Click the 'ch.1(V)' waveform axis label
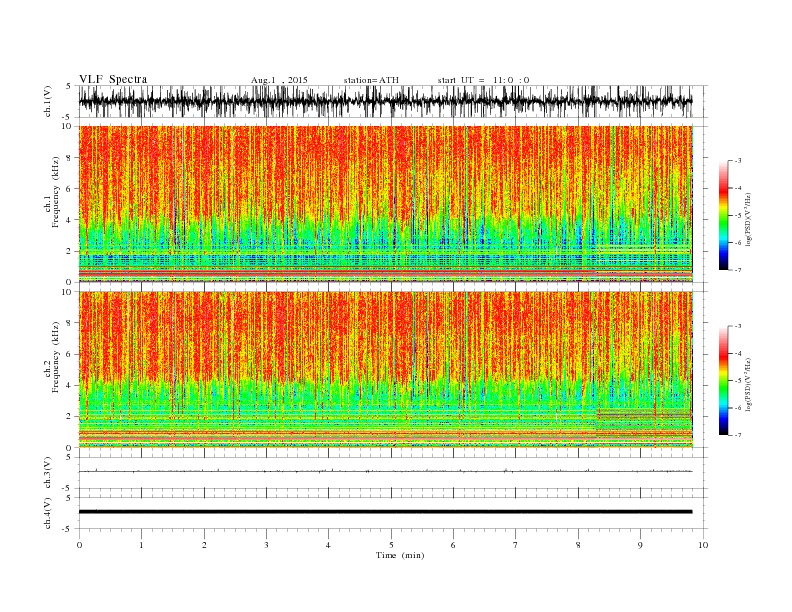This screenshot has width=792, height=612. [x=48, y=101]
